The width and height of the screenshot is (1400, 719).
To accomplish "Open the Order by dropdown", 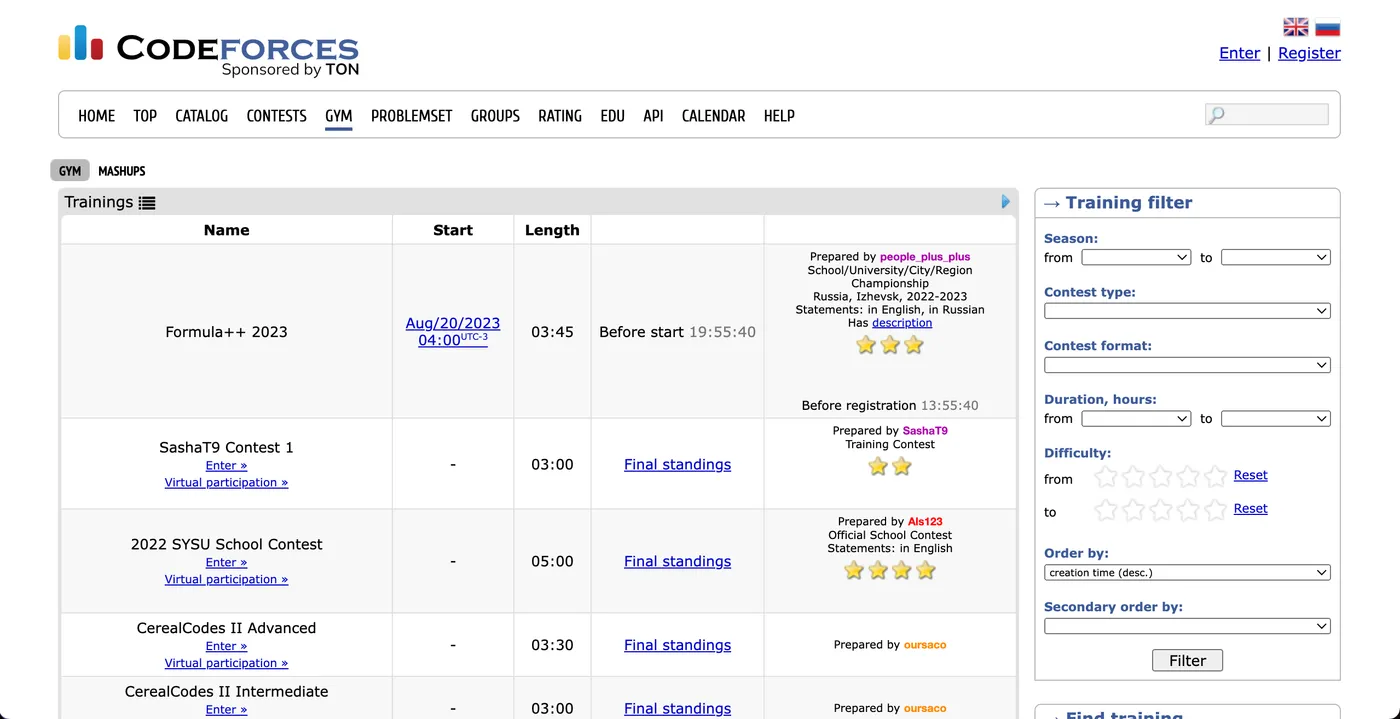I will tap(1187, 573).
